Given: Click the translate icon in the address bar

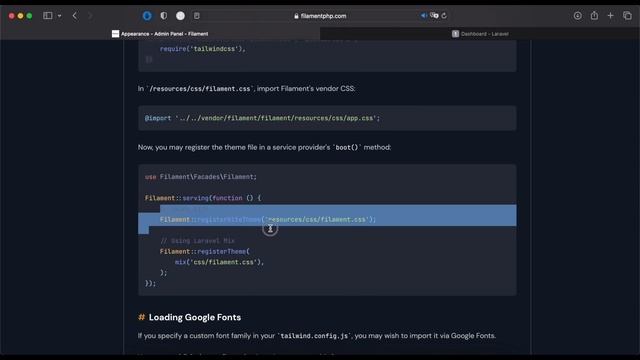Looking at the screenshot, I should coord(434,16).
